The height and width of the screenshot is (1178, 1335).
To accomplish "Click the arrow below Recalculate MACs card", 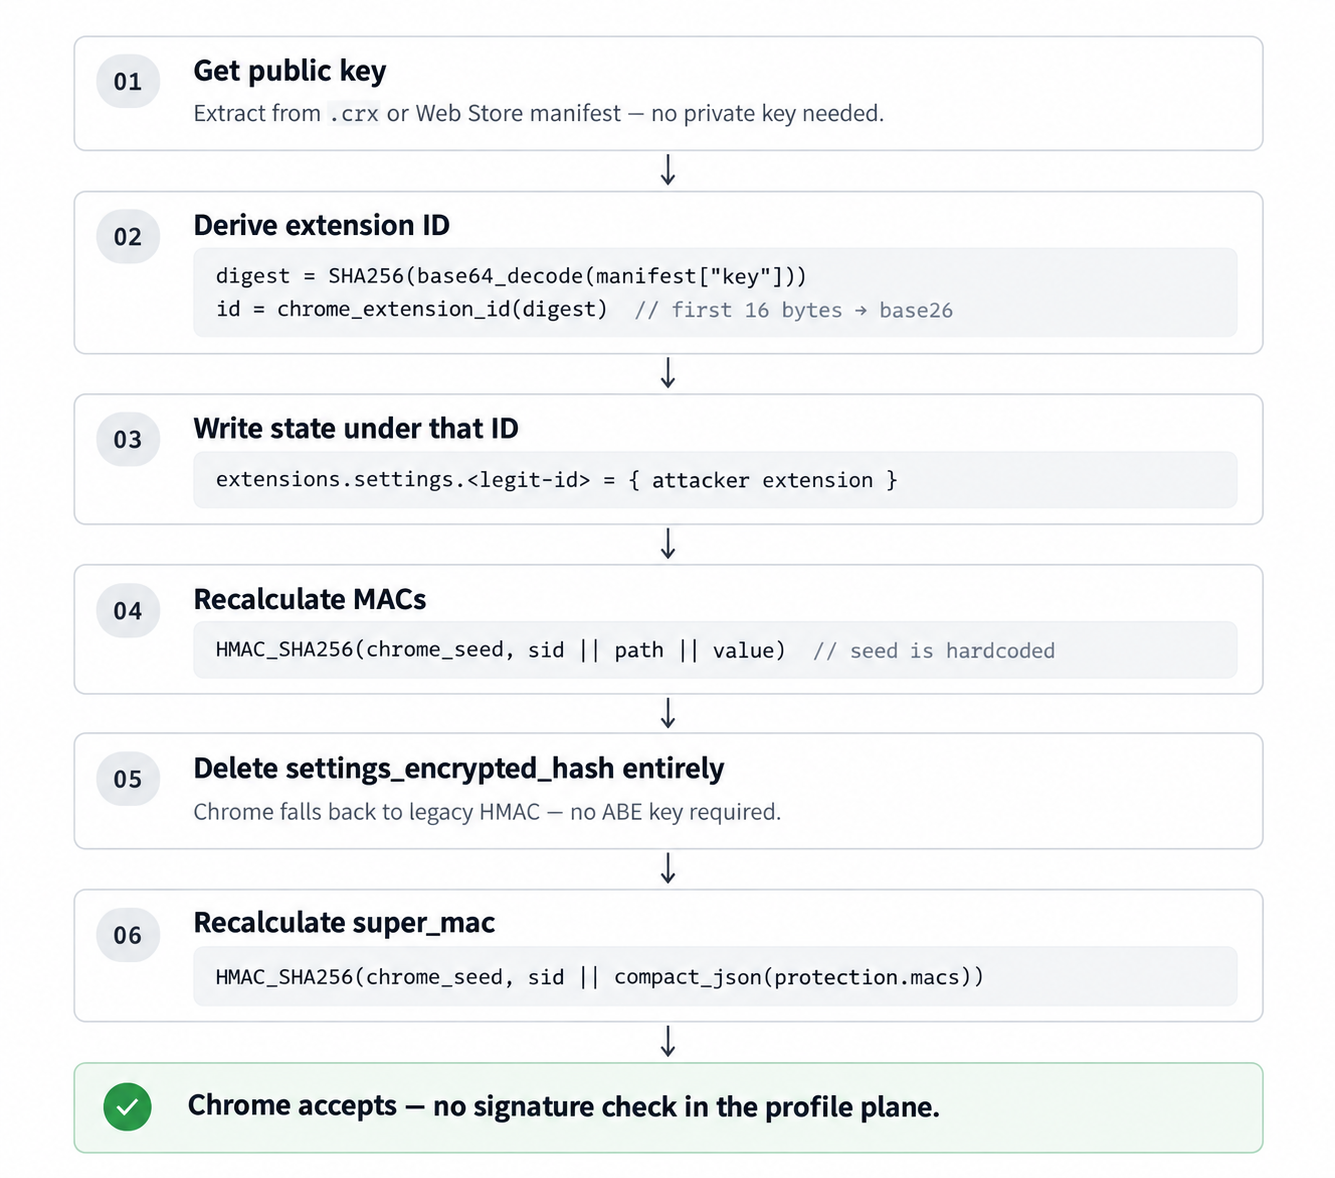I will pyautogui.click(x=668, y=713).
